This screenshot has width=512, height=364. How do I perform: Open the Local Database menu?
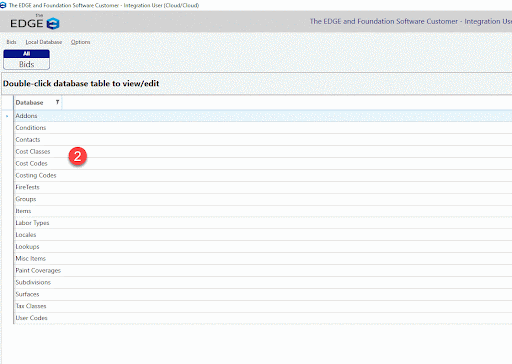44,42
